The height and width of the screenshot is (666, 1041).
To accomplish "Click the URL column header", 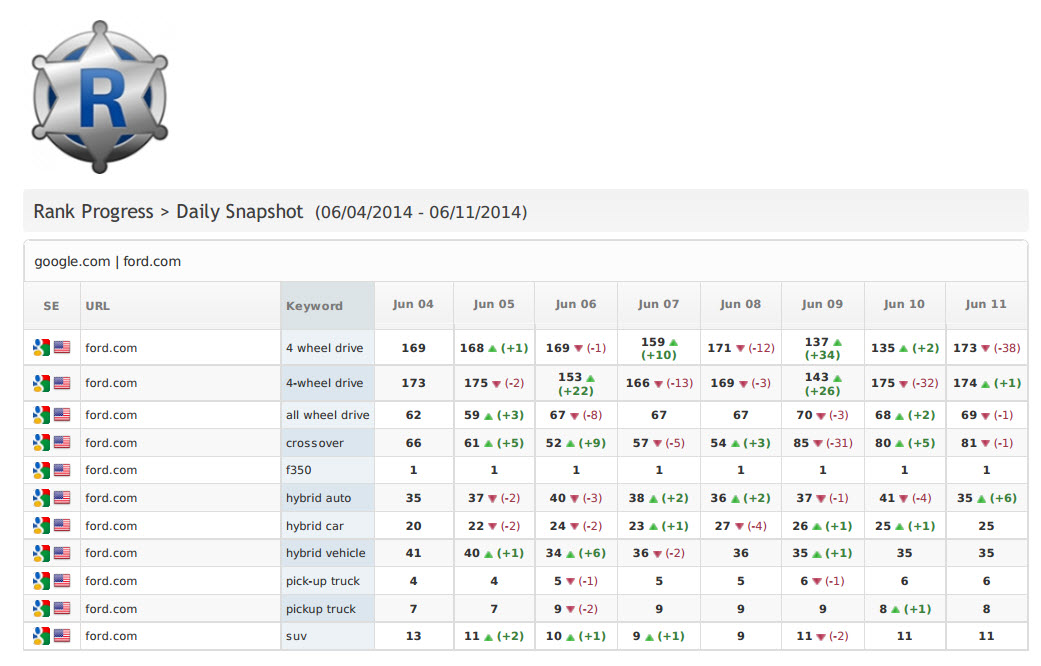I will (180, 305).
